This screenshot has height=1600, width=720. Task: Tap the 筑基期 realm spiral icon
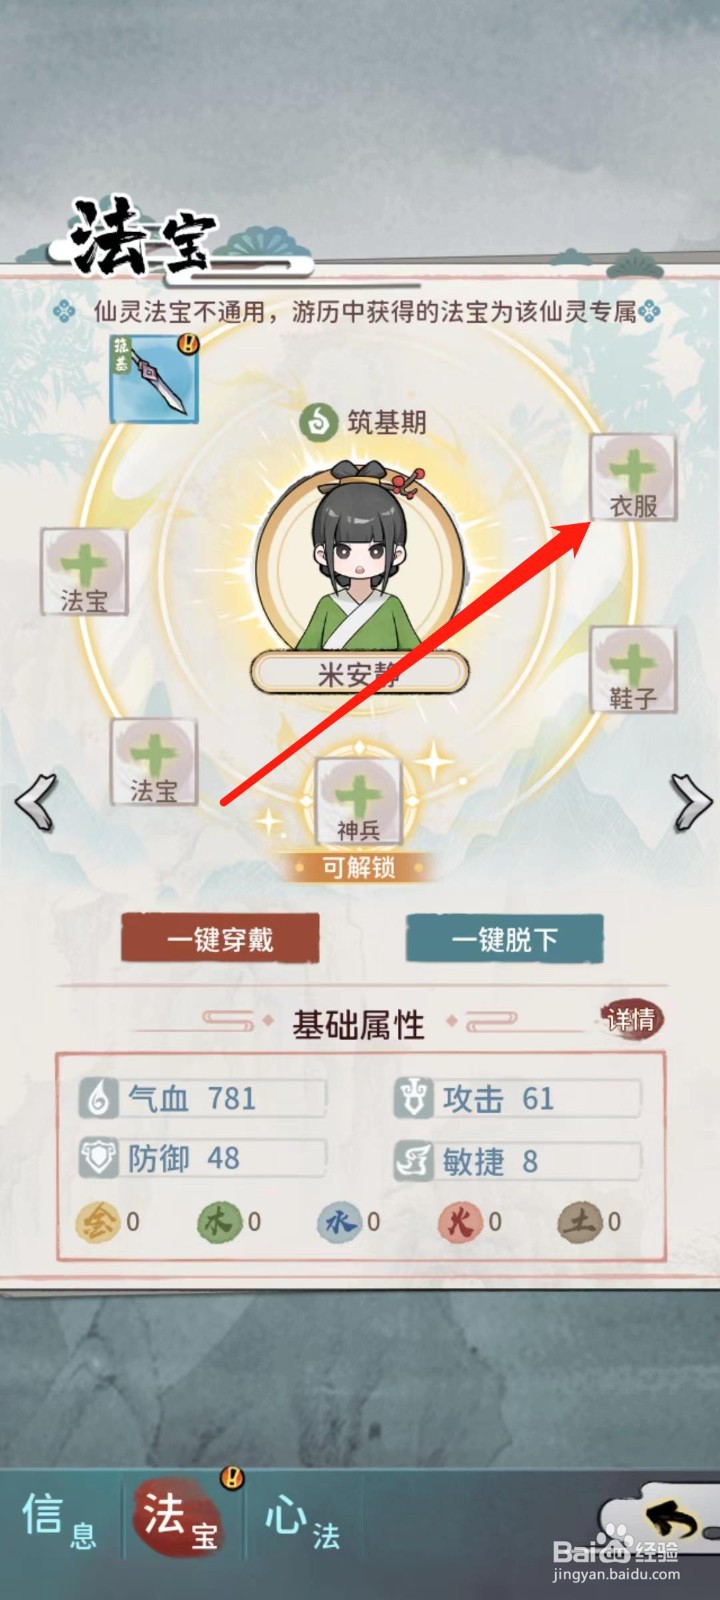(318, 421)
